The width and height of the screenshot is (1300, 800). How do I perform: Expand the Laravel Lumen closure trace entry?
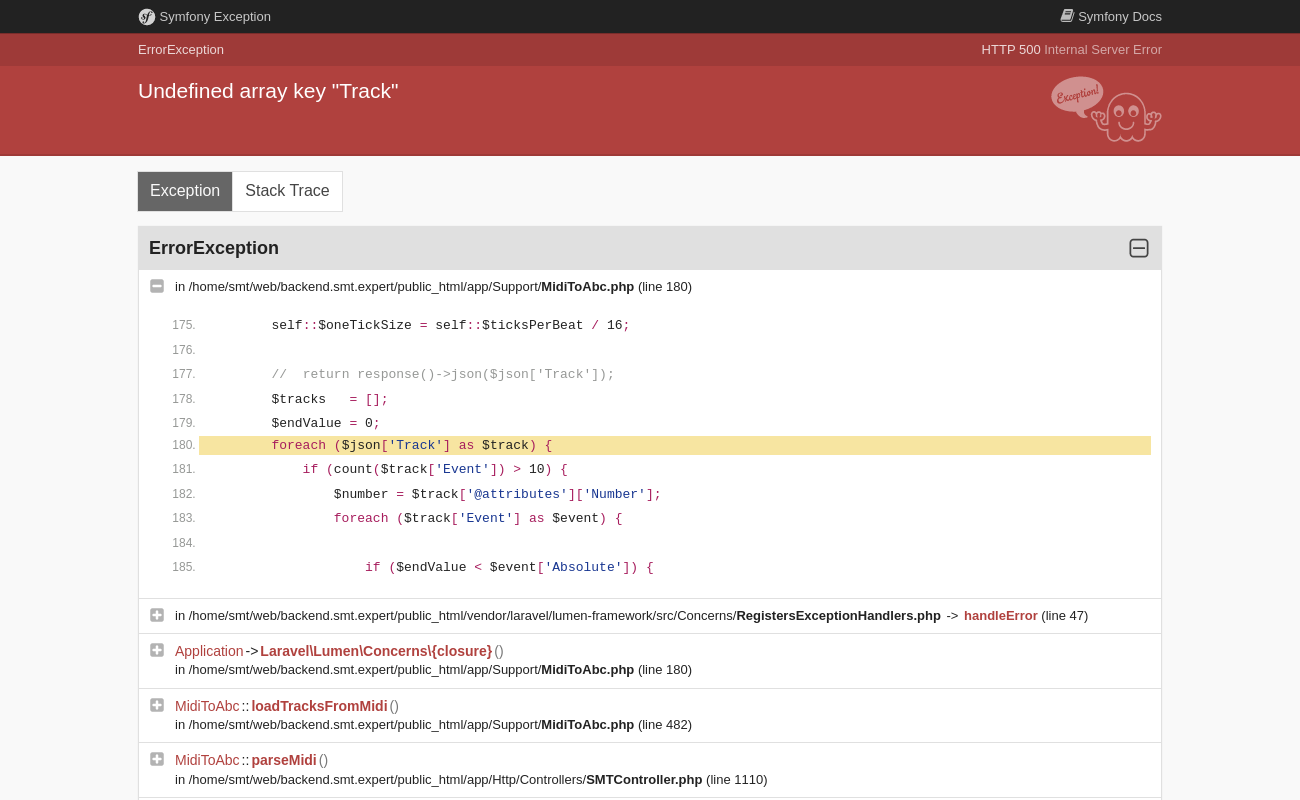coord(157,650)
